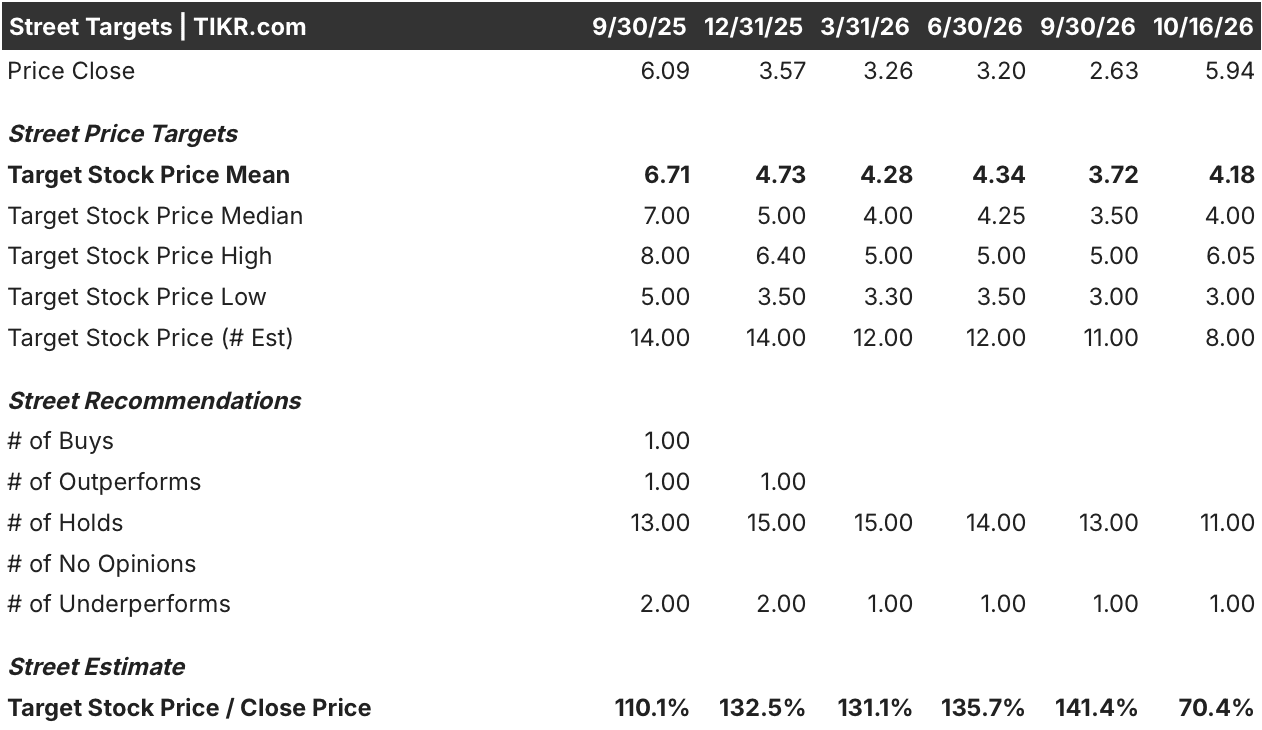This screenshot has height=730, width=1262.
Task: Click the 70.4% value in the last column
Action: [1213, 708]
